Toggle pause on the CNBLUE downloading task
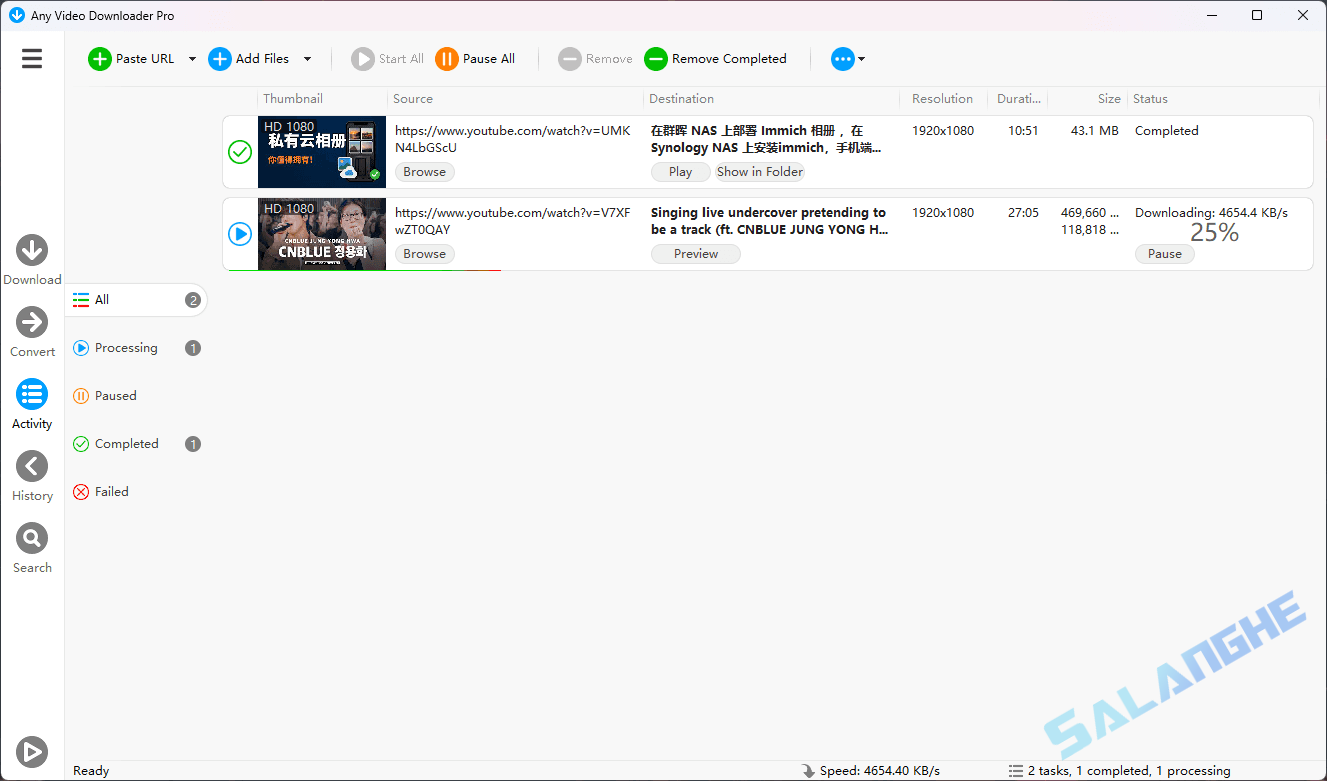The image size is (1327, 781). click(x=1164, y=253)
